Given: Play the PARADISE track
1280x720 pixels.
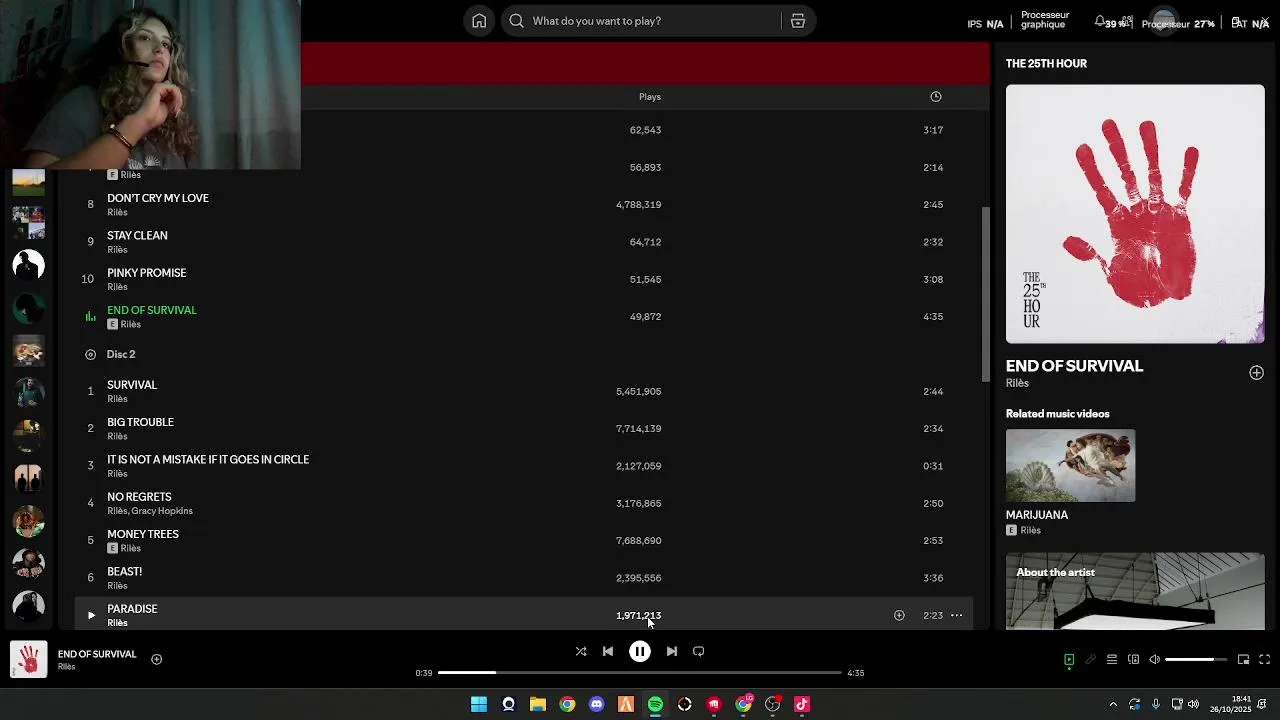Looking at the screenshot, I should coord(90,615).
